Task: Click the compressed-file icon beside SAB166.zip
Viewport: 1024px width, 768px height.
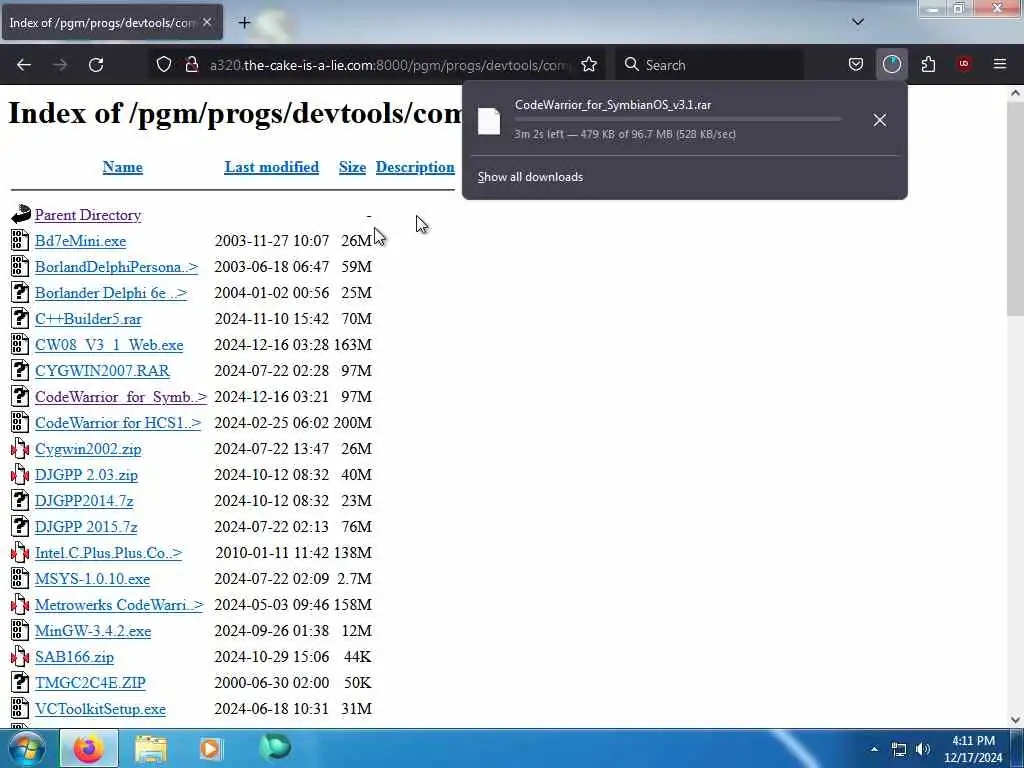Action: click(20, 656)
